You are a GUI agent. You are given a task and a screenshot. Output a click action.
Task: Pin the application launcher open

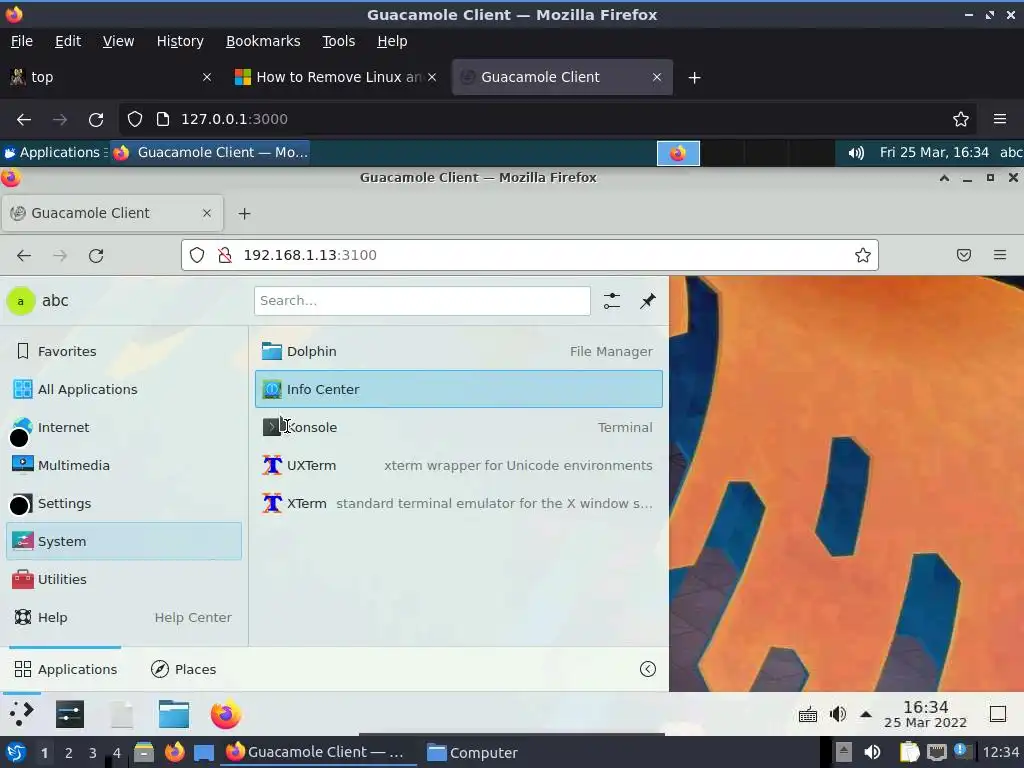coord(647,300)
